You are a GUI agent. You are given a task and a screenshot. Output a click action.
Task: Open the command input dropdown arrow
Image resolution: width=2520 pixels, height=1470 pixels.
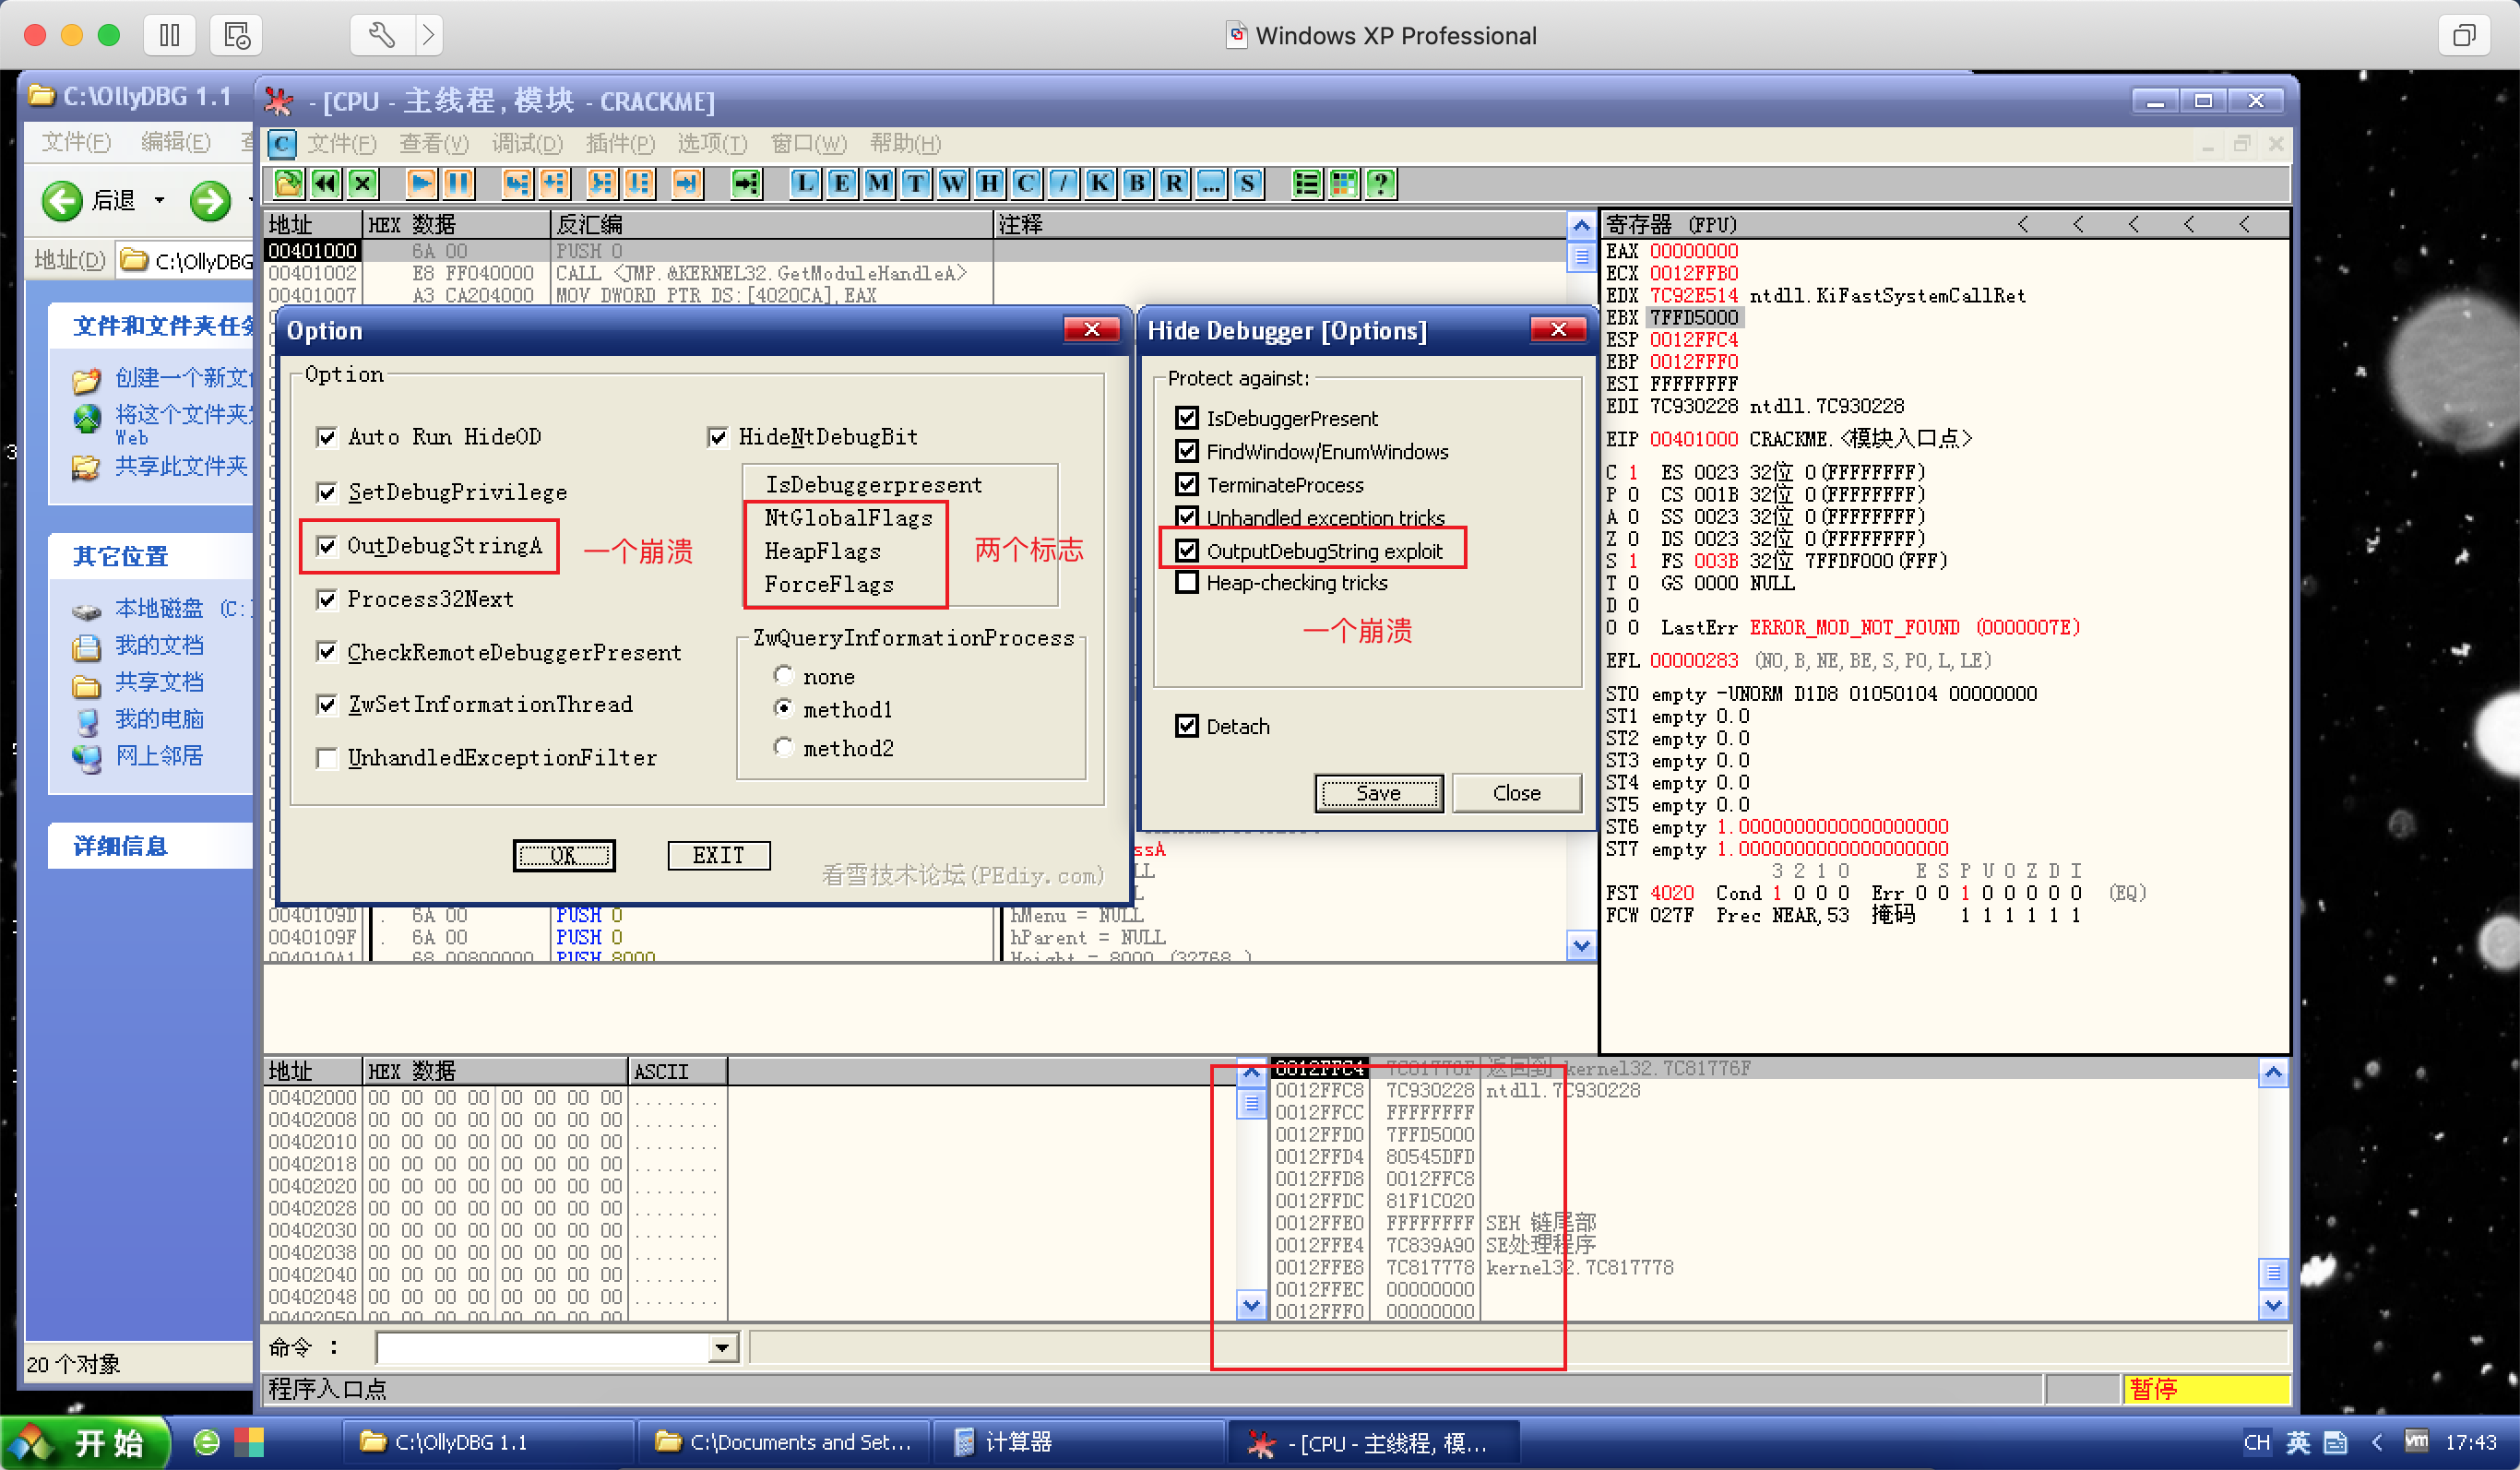pyautogui.click(x=722, y=1348)
